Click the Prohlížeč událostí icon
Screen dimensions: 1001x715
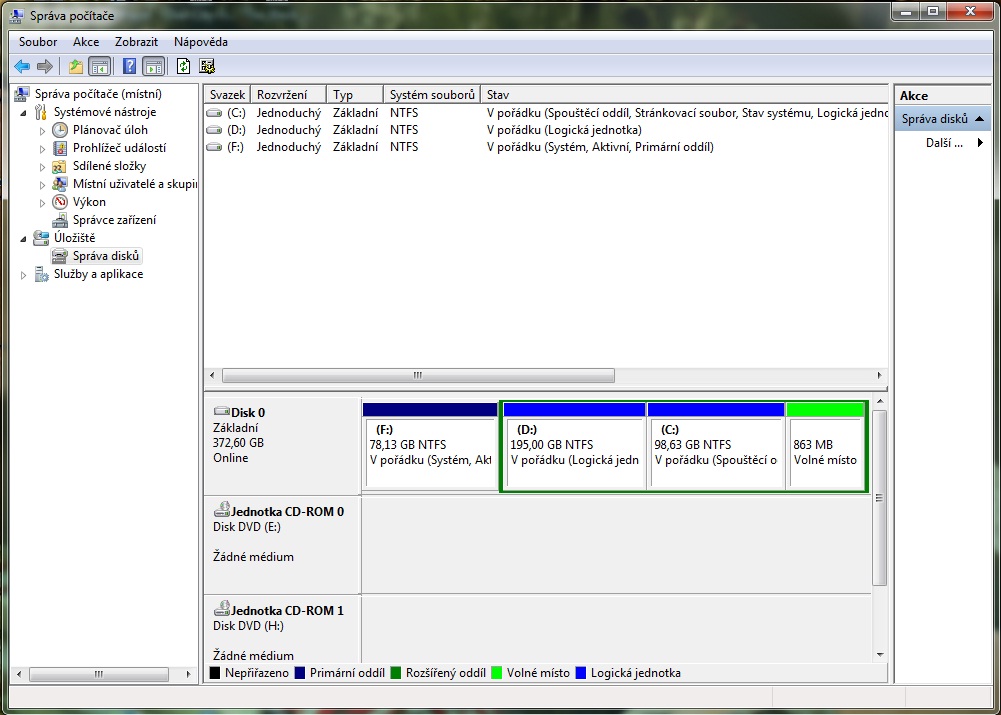coord(59,148)
